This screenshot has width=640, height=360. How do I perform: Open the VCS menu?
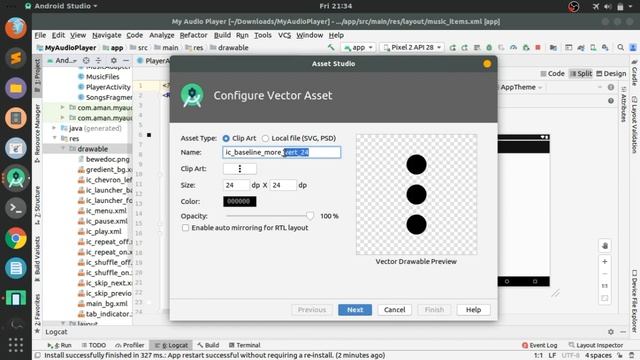(x=284, y=35)
